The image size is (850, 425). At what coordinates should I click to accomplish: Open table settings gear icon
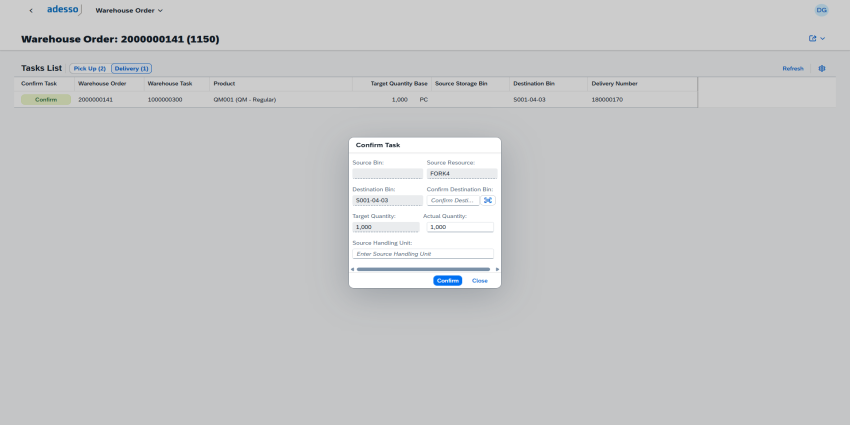[x=821, y=69]
